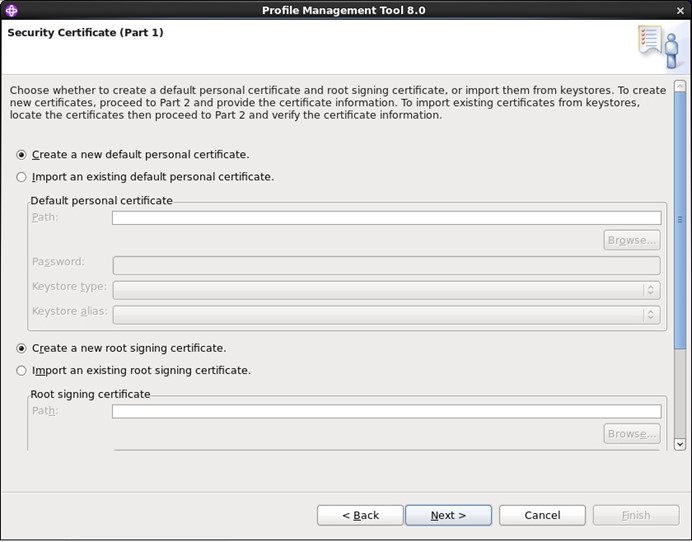692x542 pixels.
Task: Click the scrollbar down arrow
Action: click(681, 443)
